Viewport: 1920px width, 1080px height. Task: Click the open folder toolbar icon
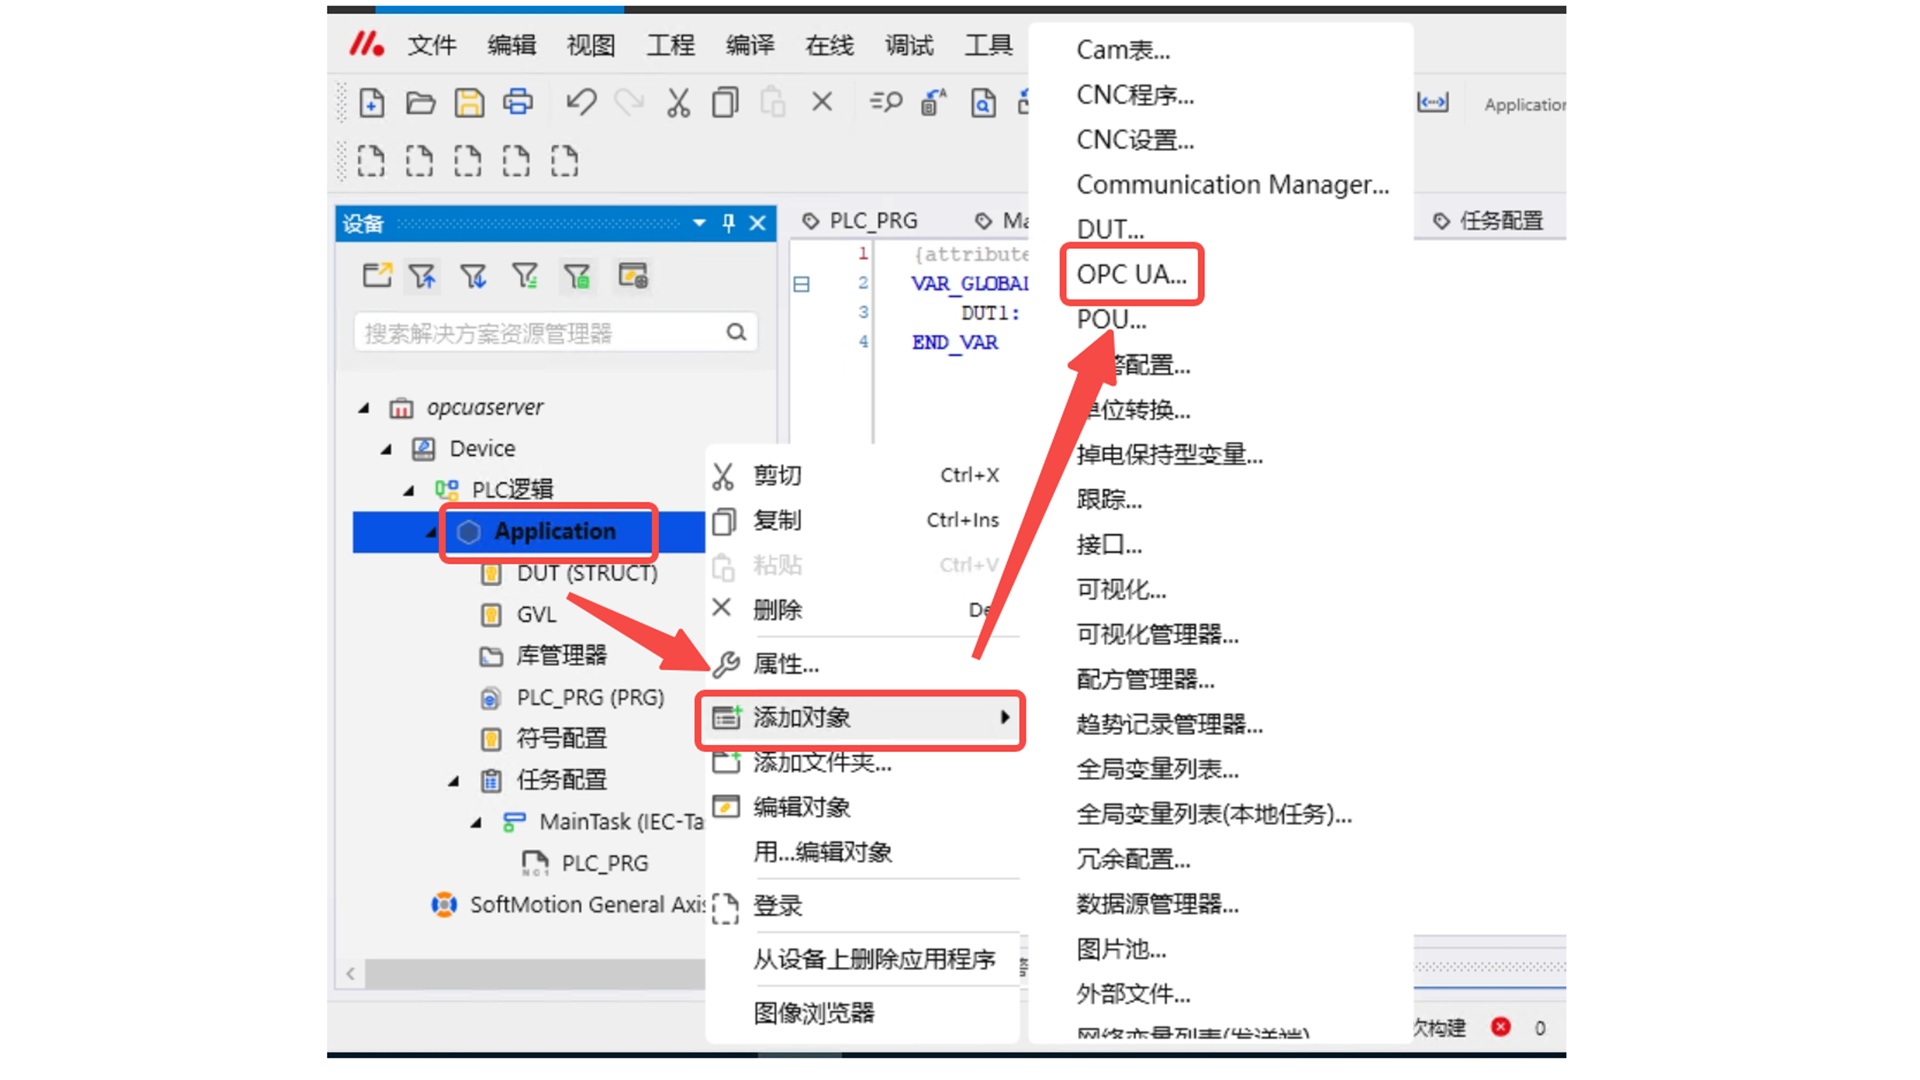coord(420,103)
